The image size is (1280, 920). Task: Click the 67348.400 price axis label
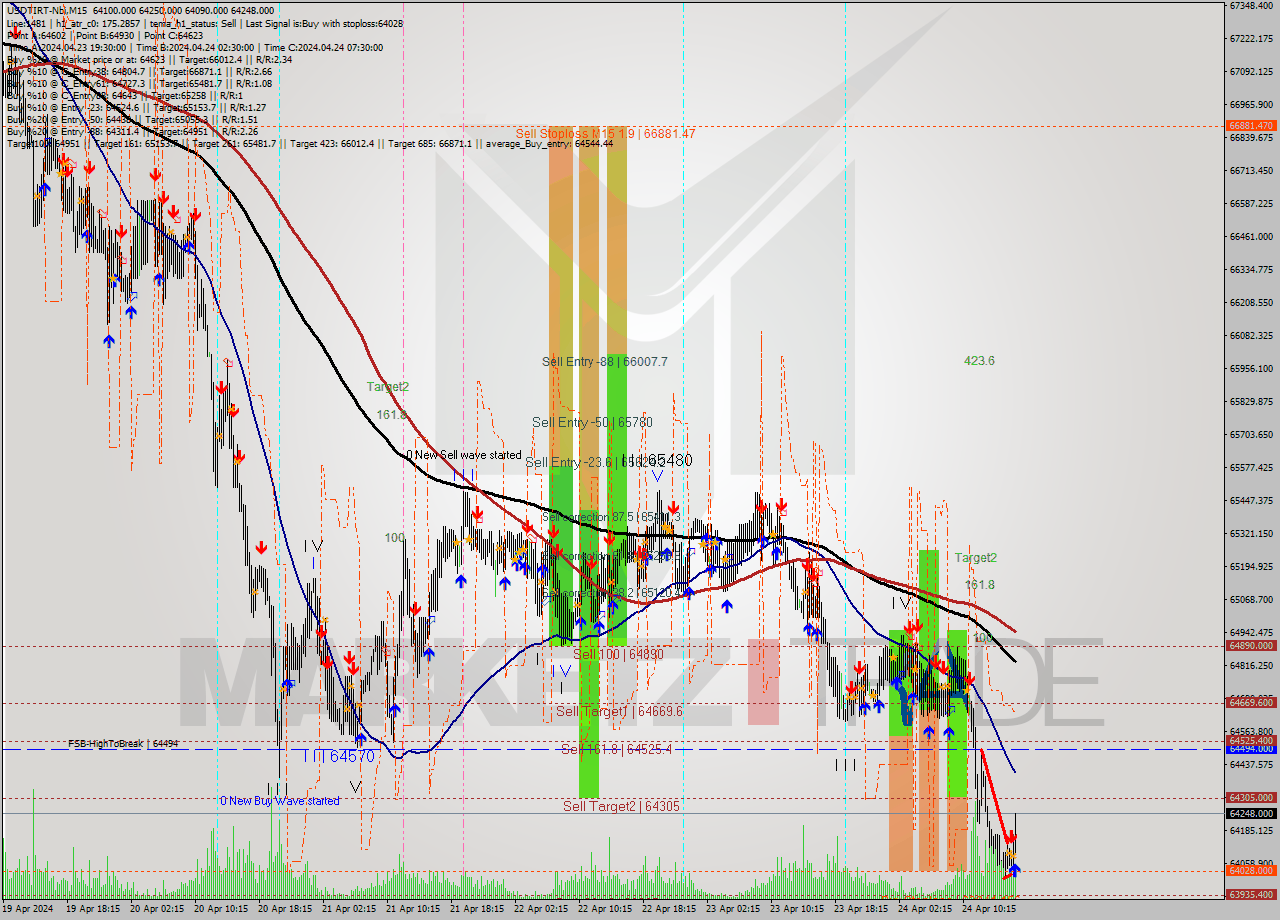1251,6
